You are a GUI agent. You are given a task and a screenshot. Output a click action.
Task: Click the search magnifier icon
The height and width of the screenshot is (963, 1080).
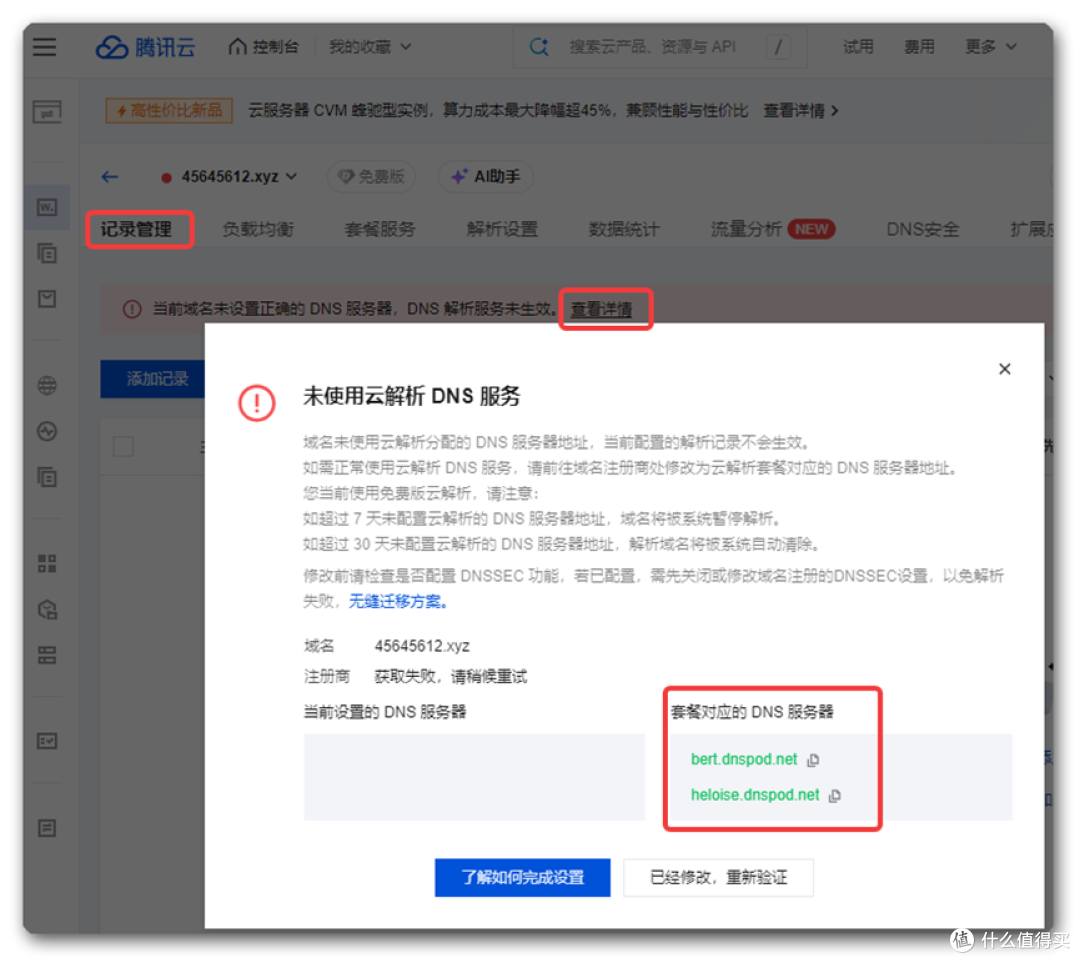[x=539, y=47]
